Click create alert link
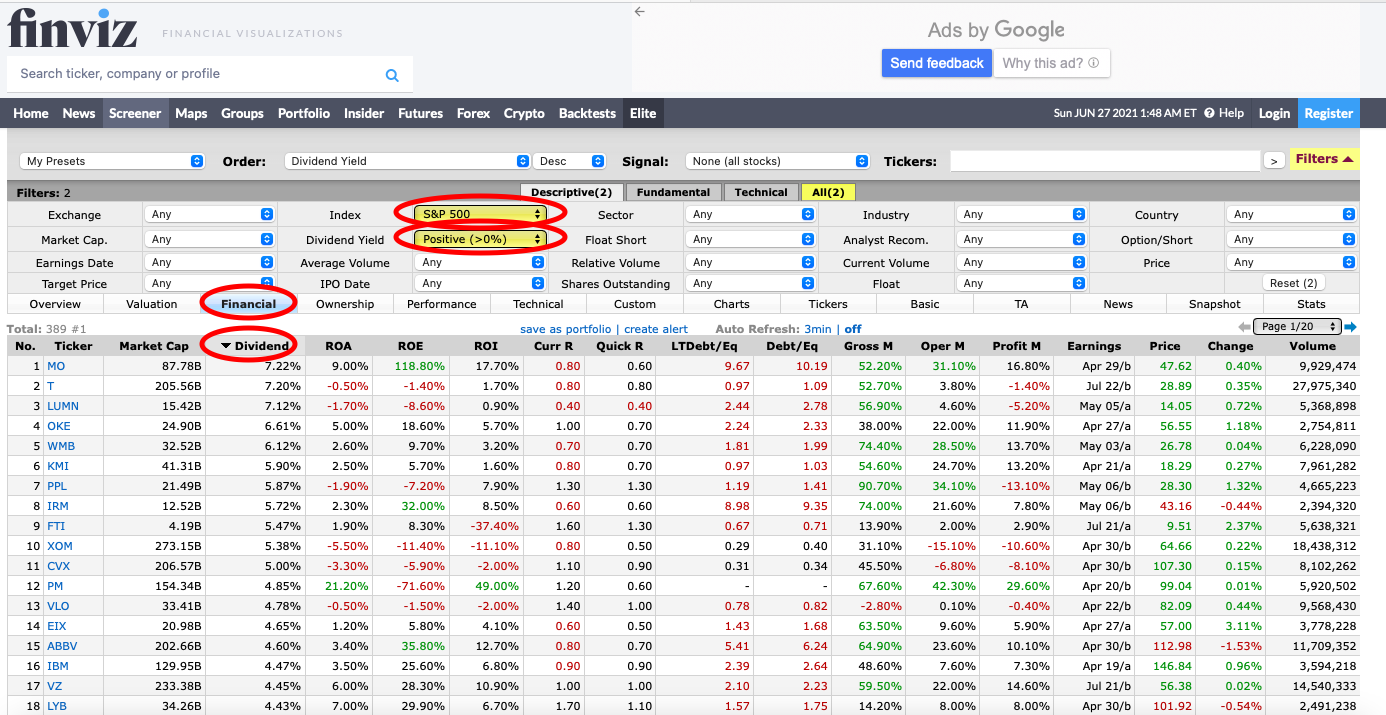1386x715 pixels. [656, 329]
